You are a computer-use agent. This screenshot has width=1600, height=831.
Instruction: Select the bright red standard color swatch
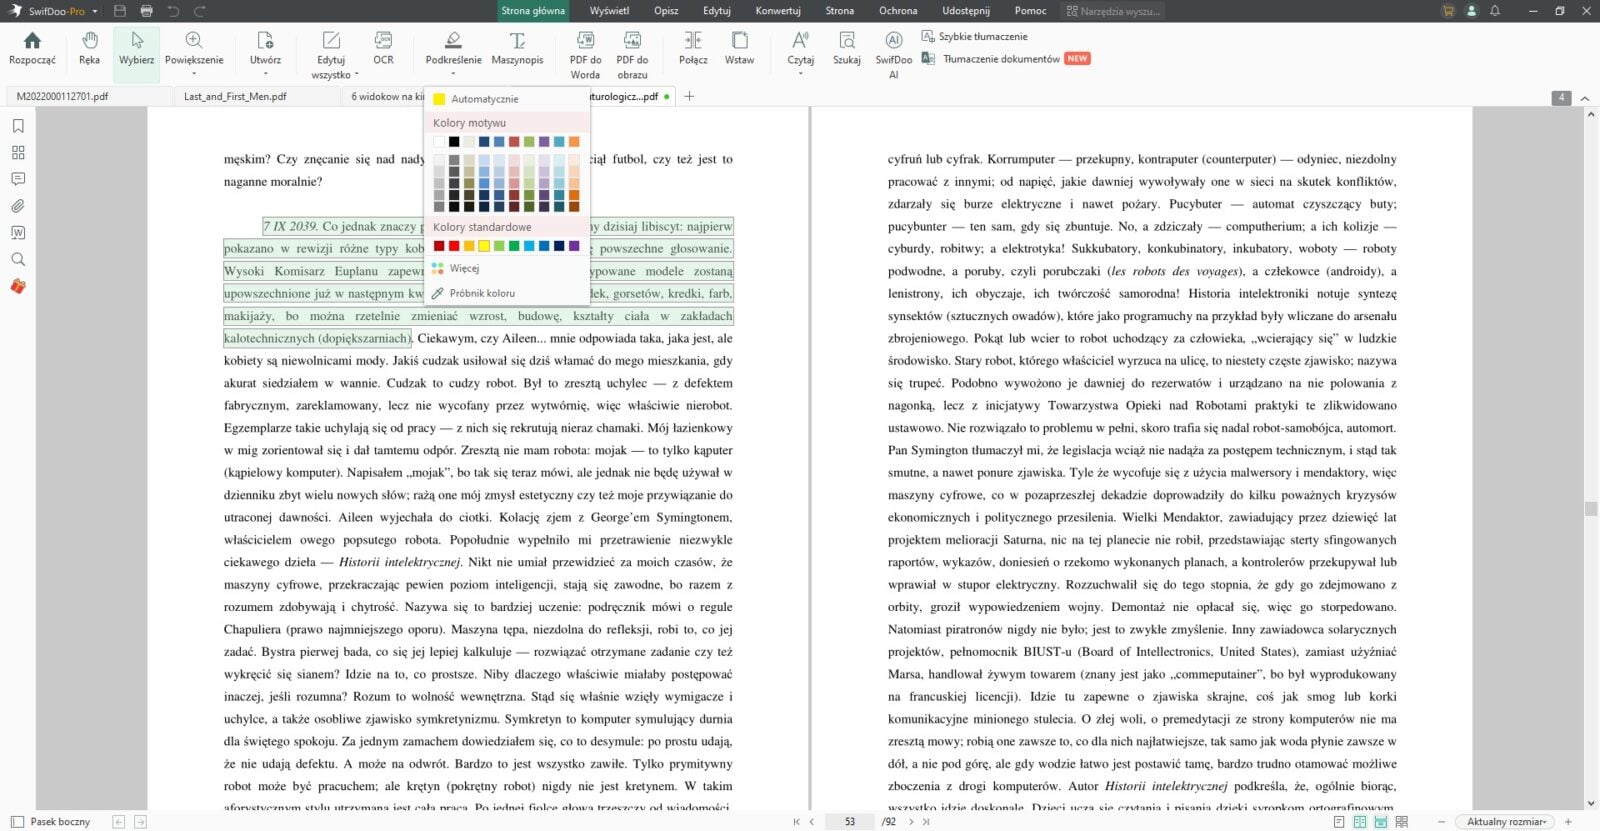click(x=454, y=246)
